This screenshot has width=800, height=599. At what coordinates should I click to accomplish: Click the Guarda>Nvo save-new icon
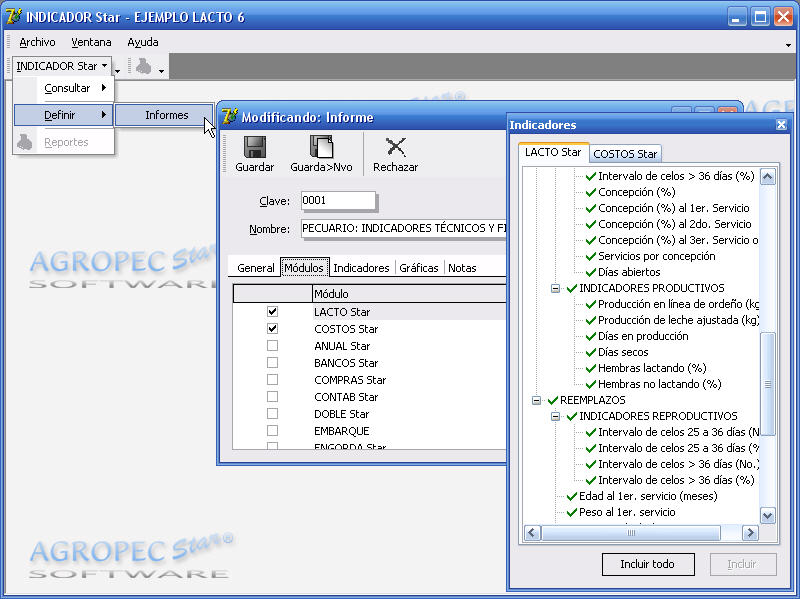click(321, 147)
